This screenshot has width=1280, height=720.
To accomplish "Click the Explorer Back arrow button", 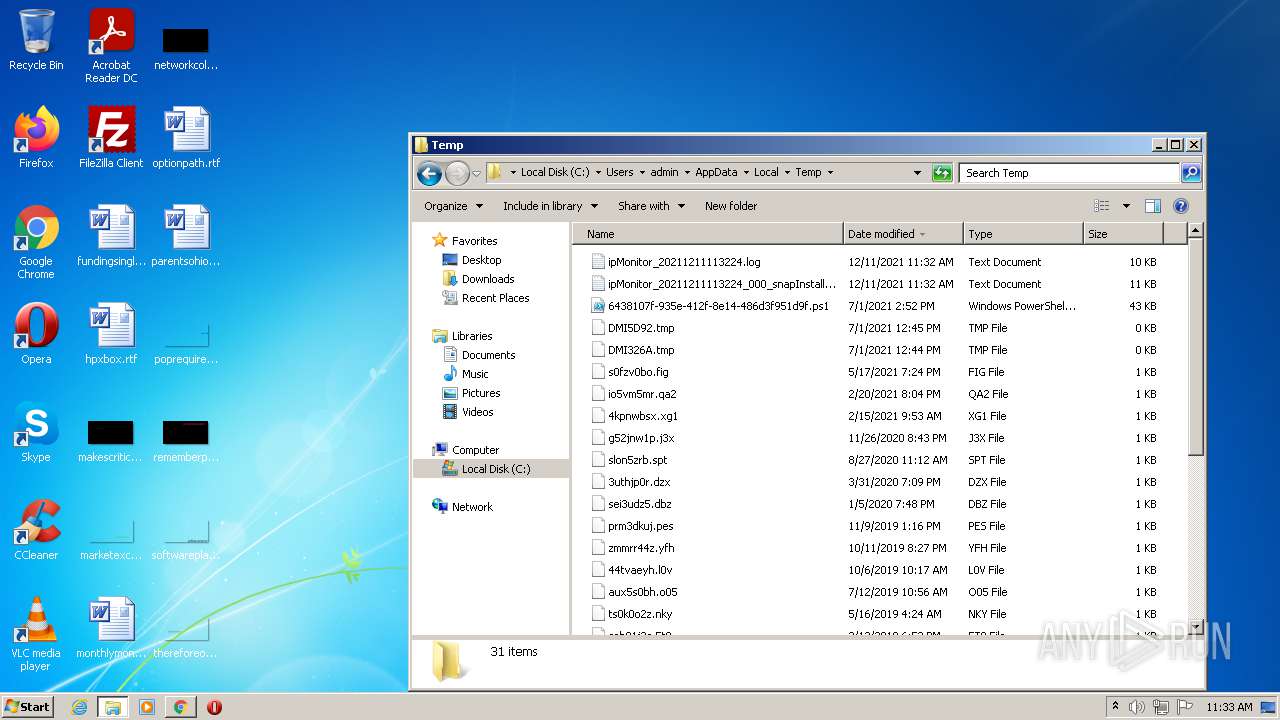I will [x=430, y=173].
